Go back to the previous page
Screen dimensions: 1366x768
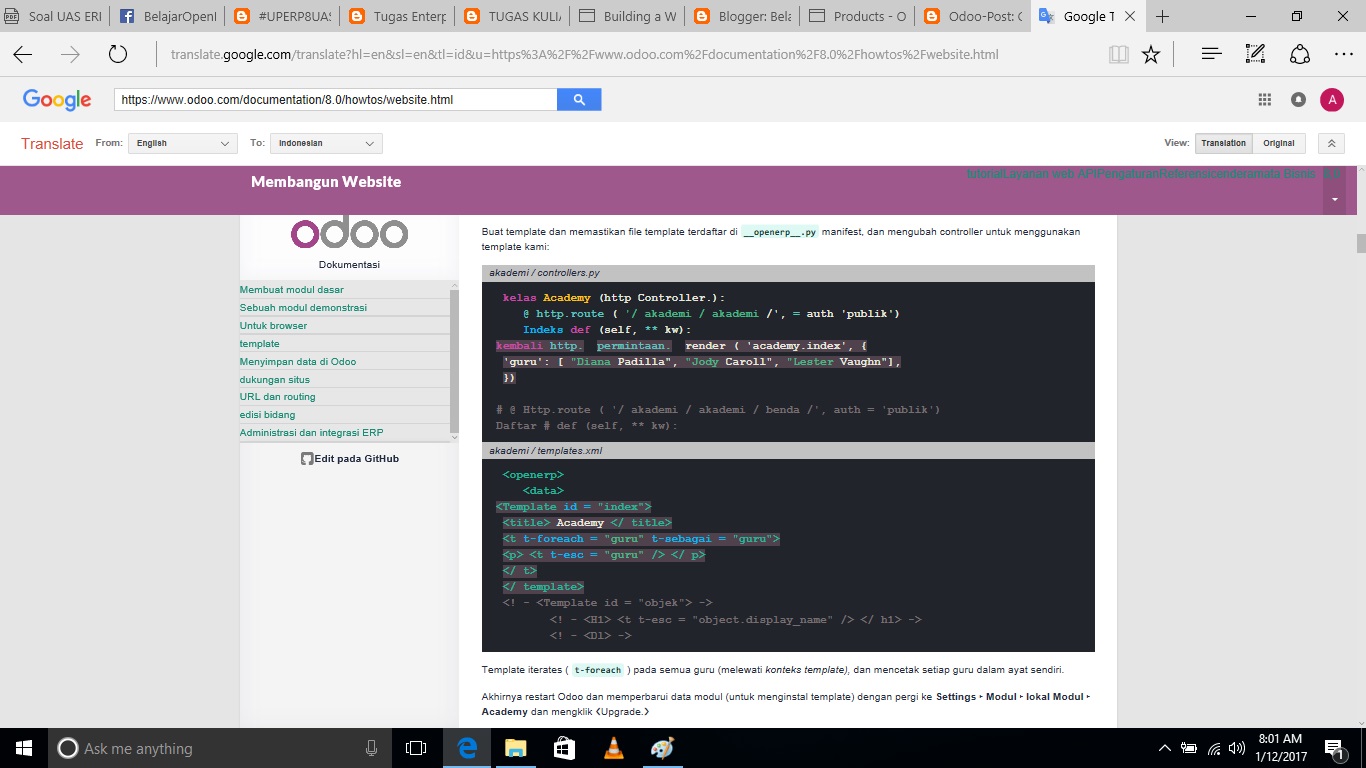[x=22, y=55]
